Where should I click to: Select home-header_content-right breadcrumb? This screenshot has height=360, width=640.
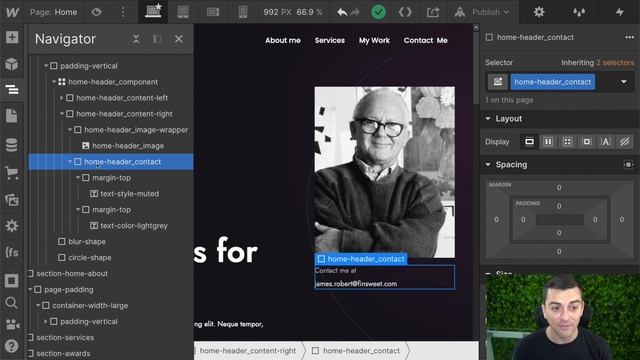pyautogui.click(x=248, y=351)
